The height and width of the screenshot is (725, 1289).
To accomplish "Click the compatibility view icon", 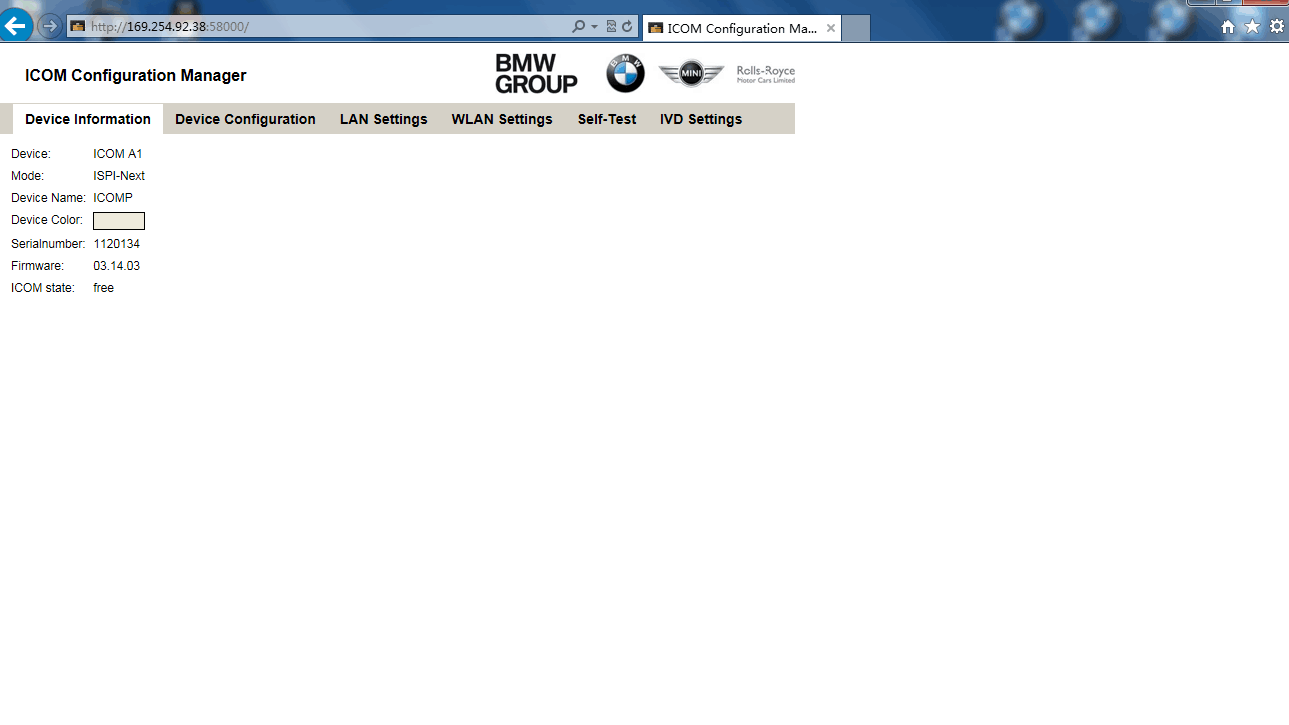I will (x=611, y=27).
